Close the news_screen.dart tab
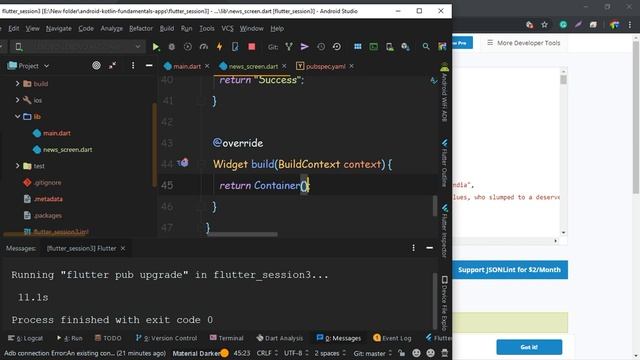 click(x=284, y=66)
